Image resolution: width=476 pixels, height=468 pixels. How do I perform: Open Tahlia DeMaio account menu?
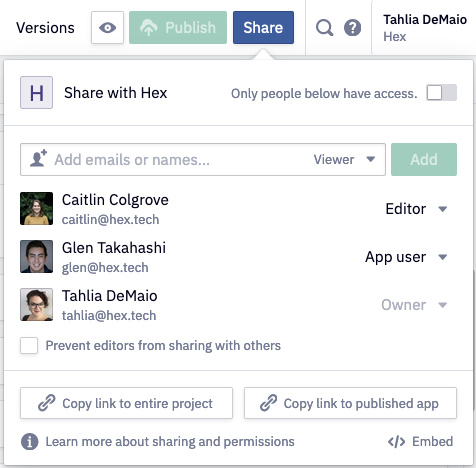(424, 28)
